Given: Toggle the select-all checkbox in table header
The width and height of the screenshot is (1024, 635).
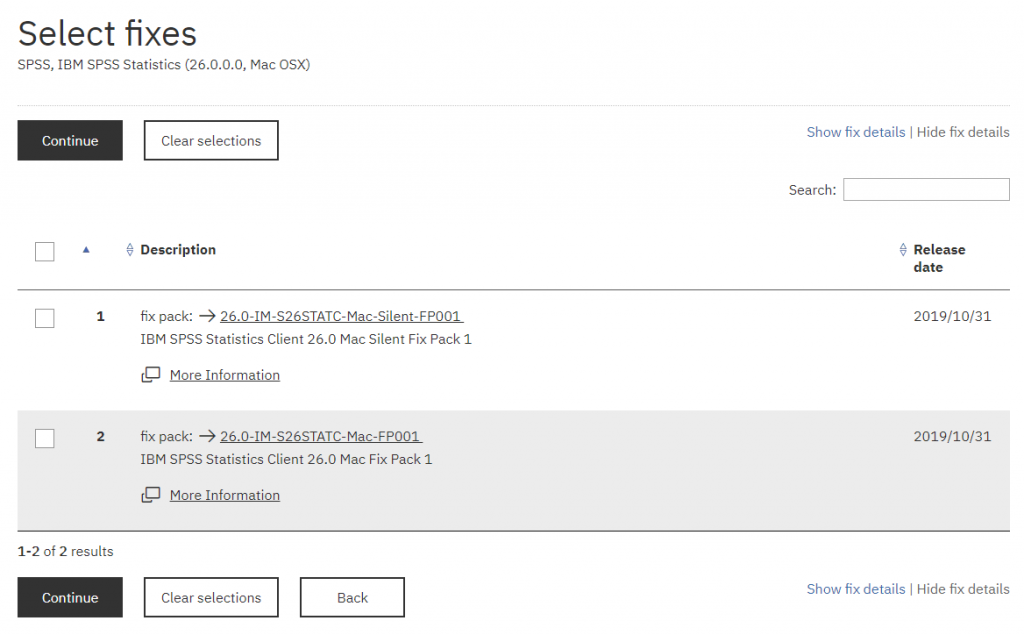Looking at the screenshot, I should coord(45,252).
